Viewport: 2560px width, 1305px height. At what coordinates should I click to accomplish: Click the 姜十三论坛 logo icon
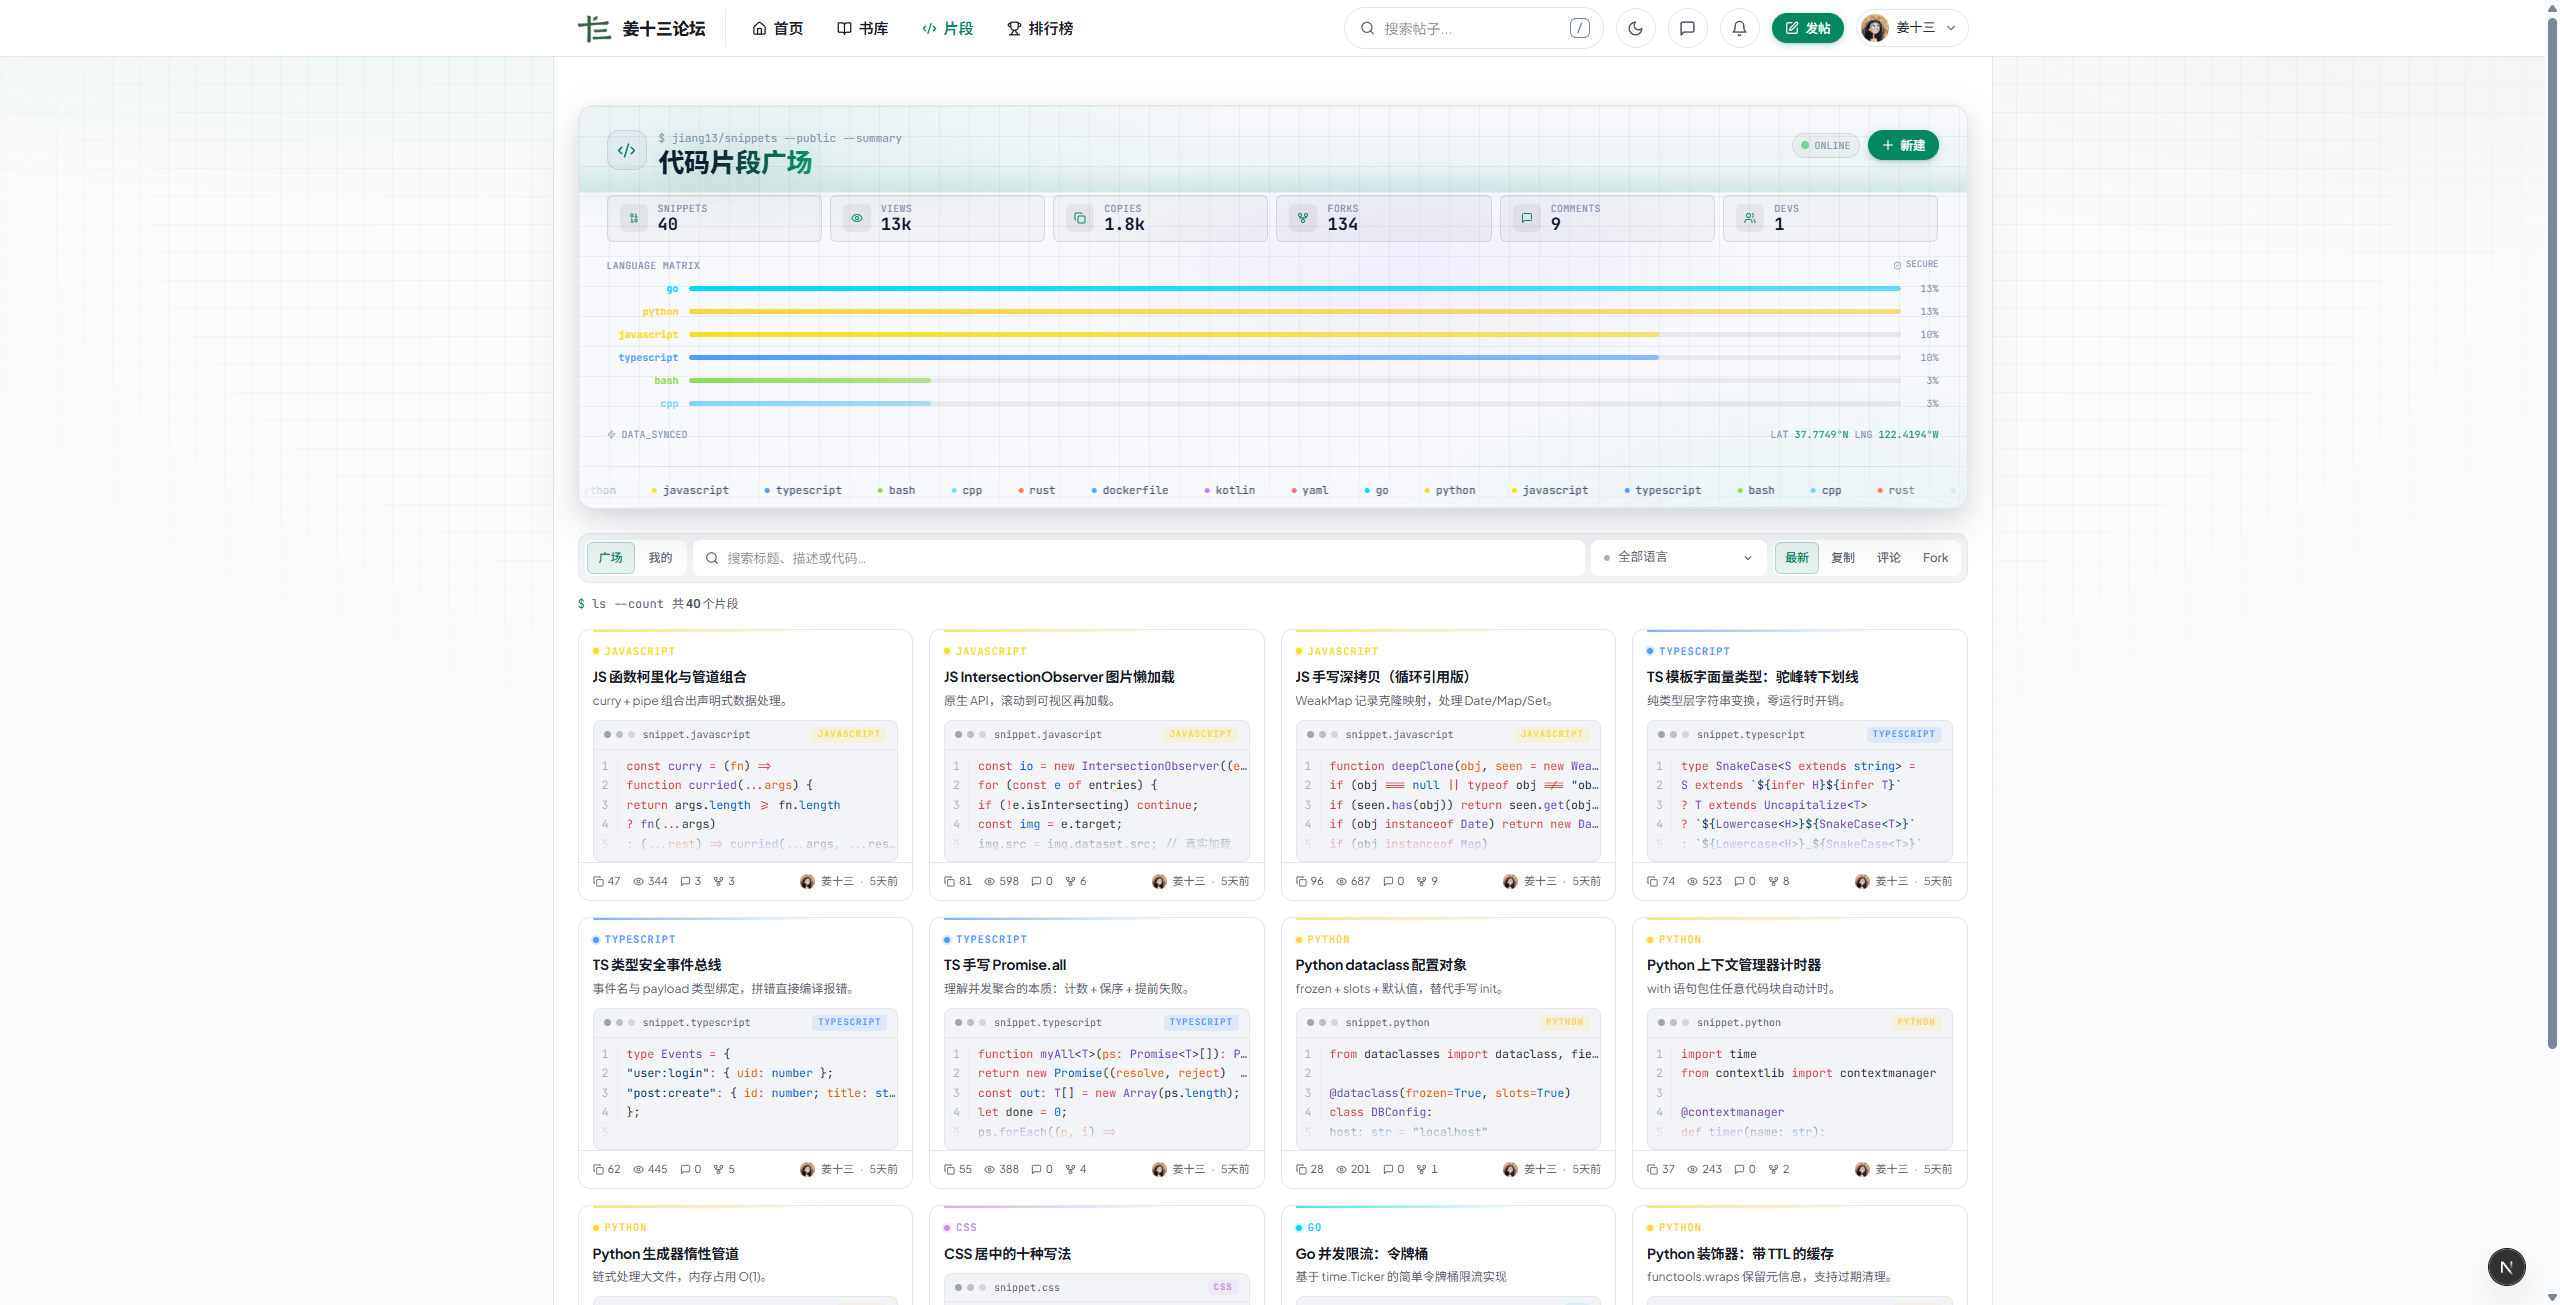(x=594, y=28)
